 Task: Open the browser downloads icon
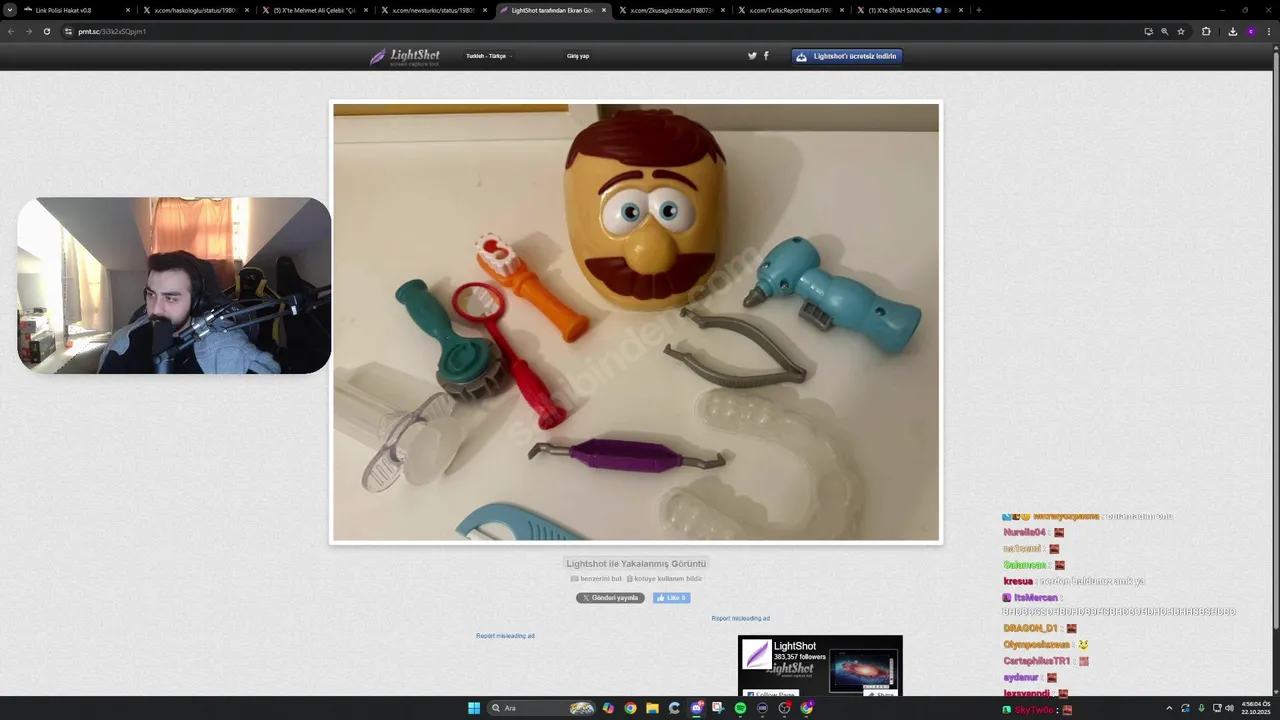[1232, 31]
